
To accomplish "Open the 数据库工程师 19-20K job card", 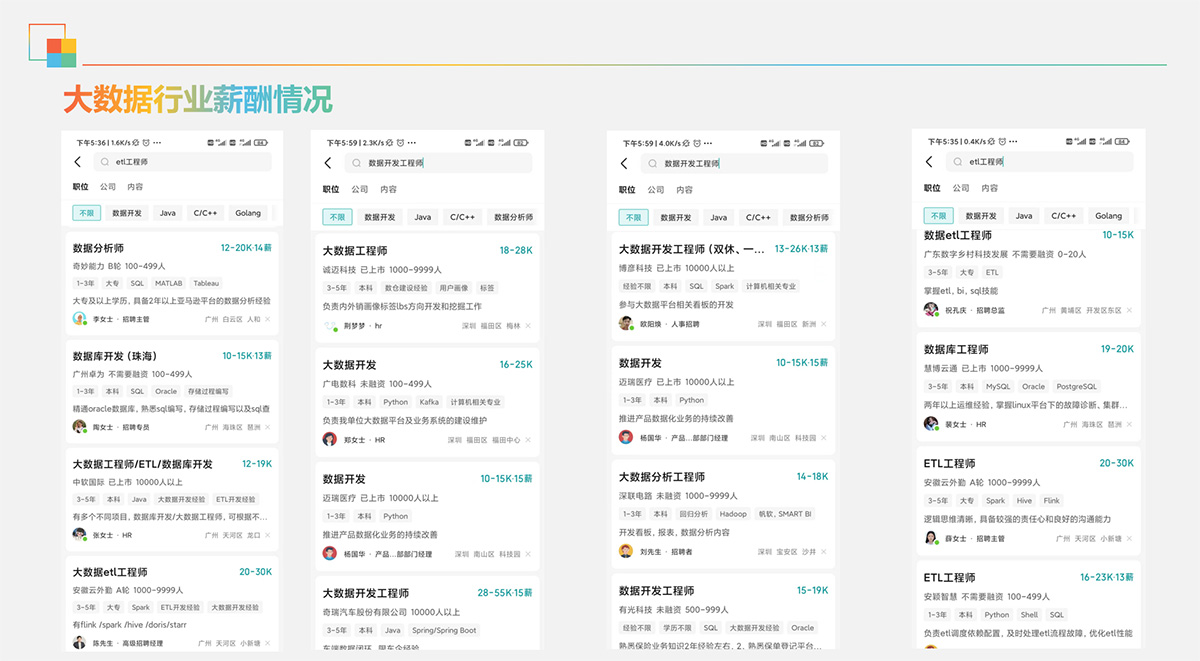I will [x=956, y=350].
